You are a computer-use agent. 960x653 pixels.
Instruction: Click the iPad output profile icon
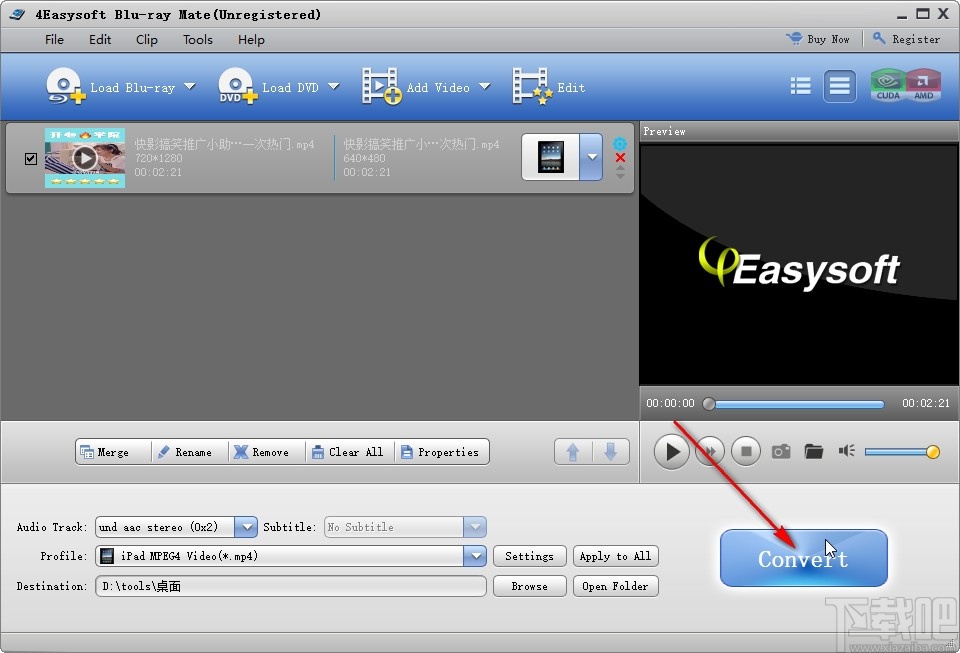(x=550, y=157)
